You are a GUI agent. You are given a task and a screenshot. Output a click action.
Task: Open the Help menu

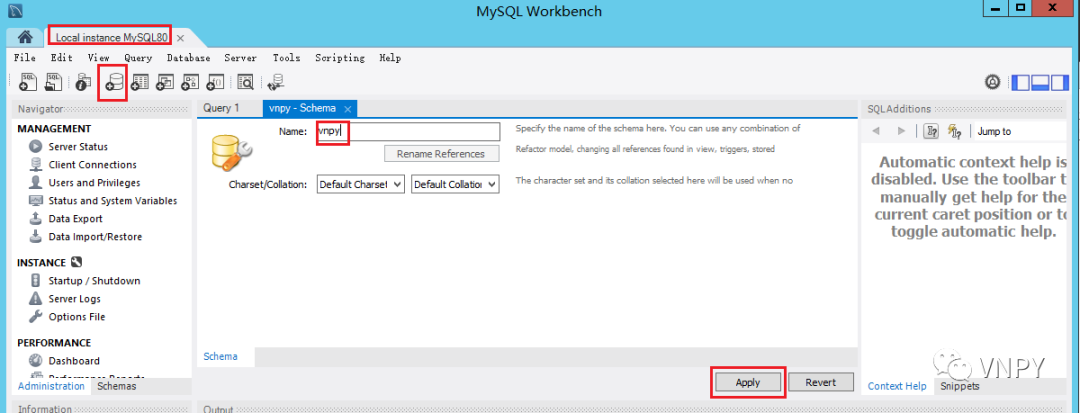click(x=390, y=58)
